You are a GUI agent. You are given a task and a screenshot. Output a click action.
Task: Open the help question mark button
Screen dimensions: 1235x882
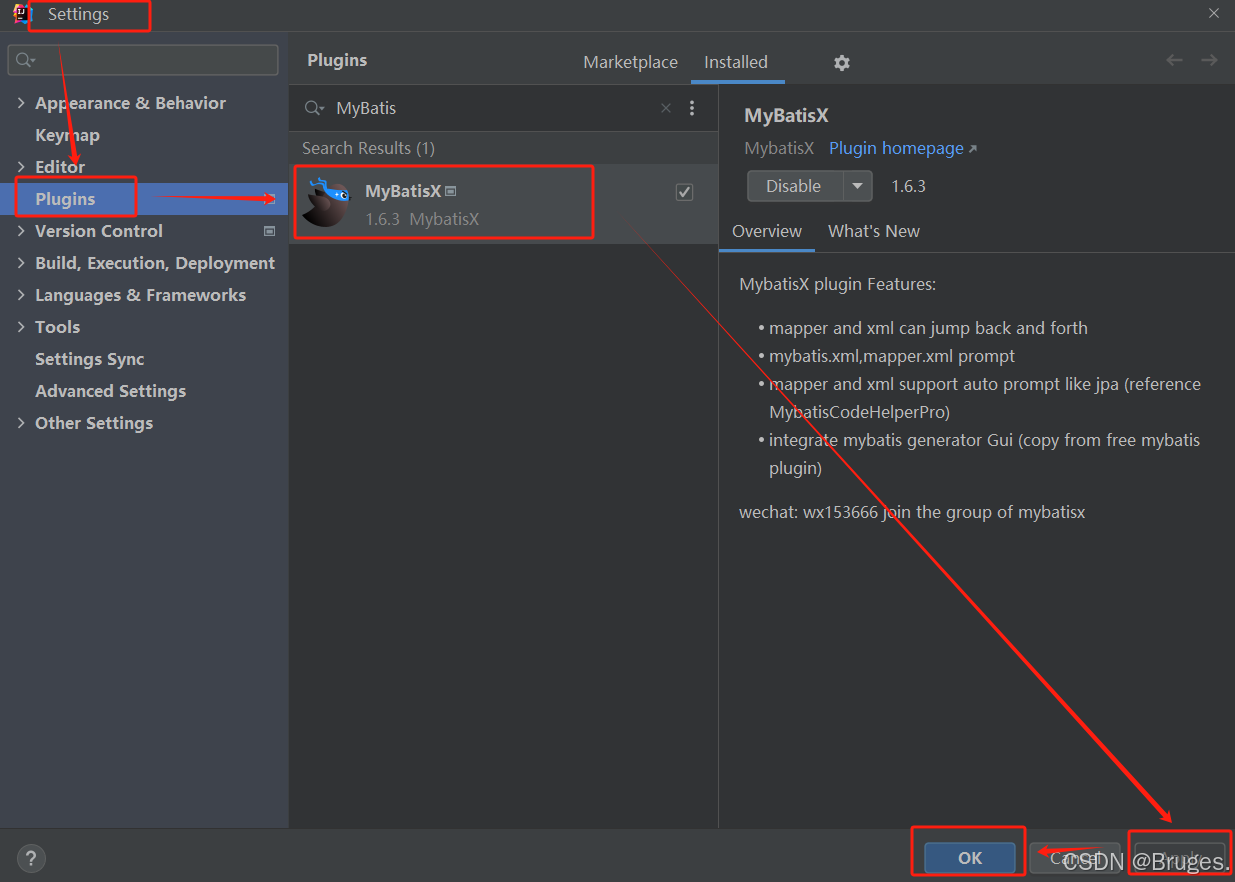point(31,858)
